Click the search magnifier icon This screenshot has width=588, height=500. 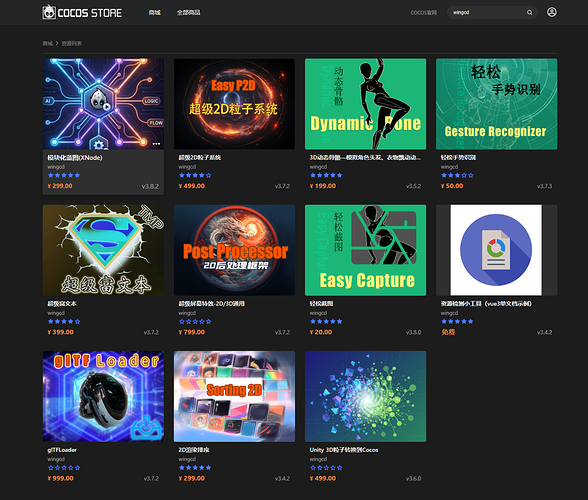tap(529, 12)
